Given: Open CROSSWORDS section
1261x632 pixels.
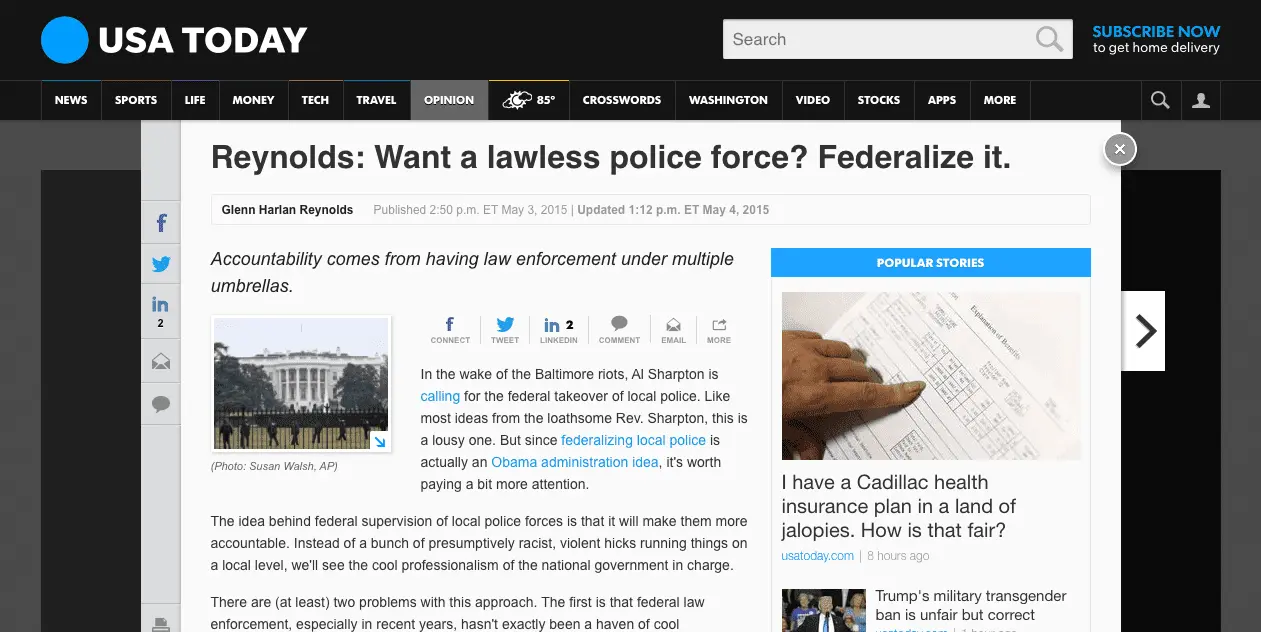Looking at the screenshot, I should (622, 100).
